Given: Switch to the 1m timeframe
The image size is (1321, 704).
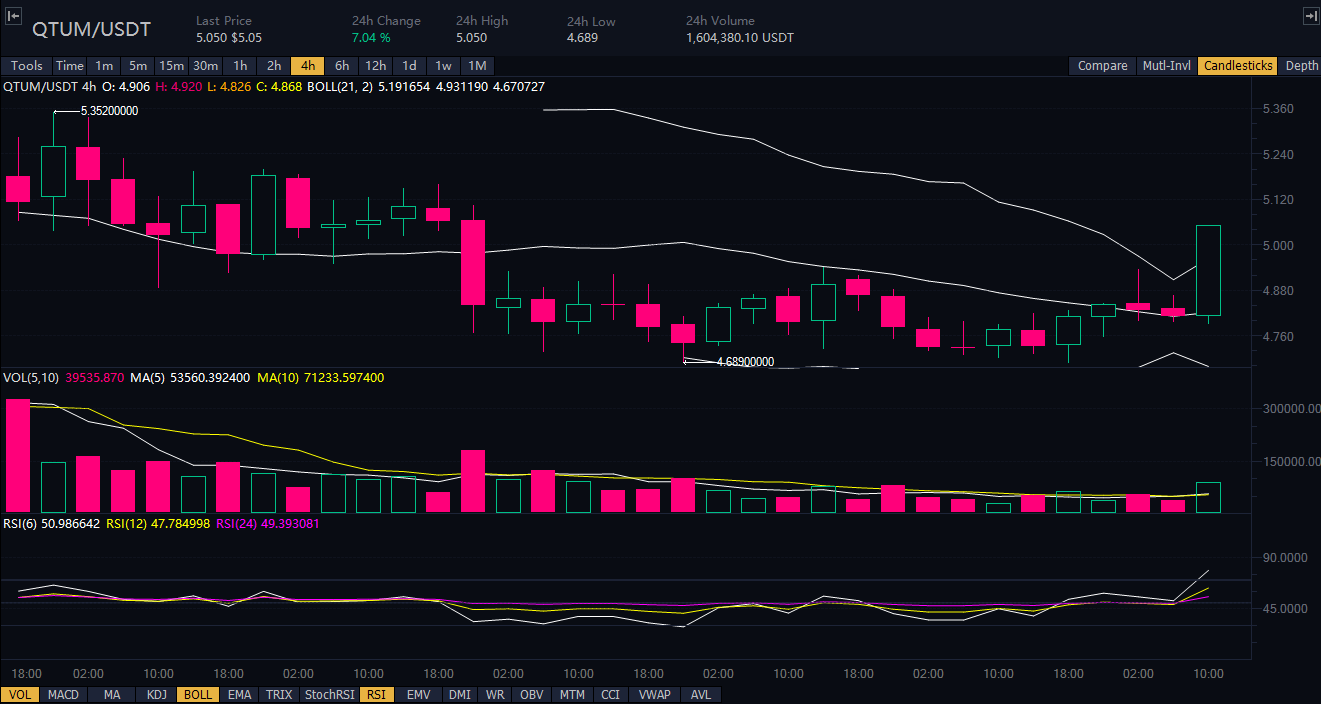Looking at the screenshot, I should tap(104, 66).
